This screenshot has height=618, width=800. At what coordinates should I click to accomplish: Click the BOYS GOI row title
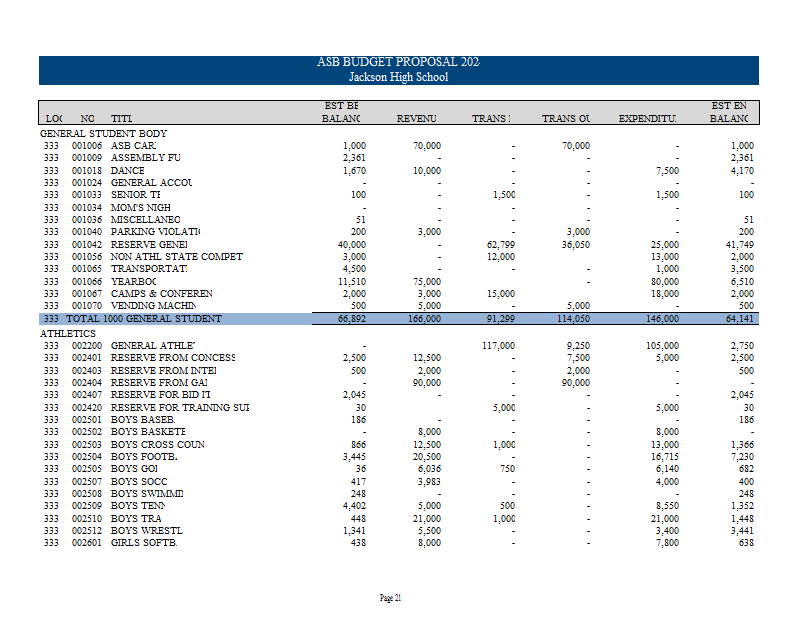click(134, 469)
